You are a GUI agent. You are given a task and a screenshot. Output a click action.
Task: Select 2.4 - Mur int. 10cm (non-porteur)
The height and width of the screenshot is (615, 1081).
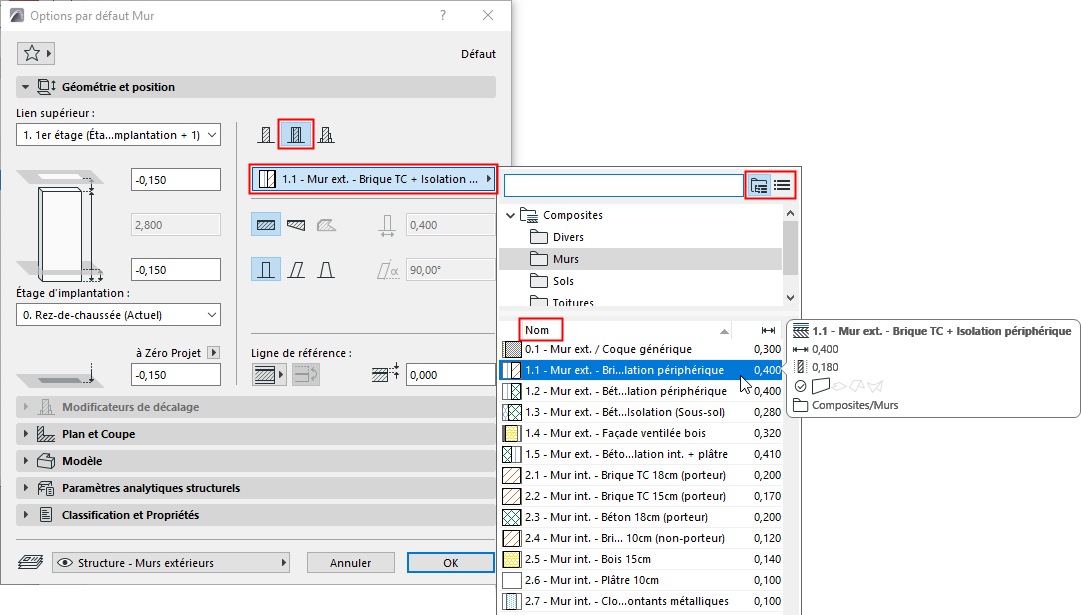(x=641, y=538)
